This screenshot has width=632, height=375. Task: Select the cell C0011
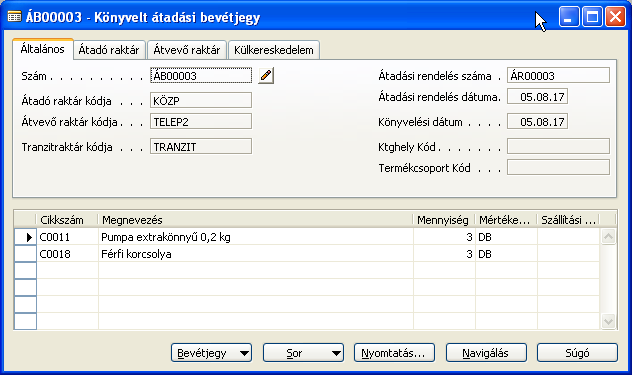[67, 237]
